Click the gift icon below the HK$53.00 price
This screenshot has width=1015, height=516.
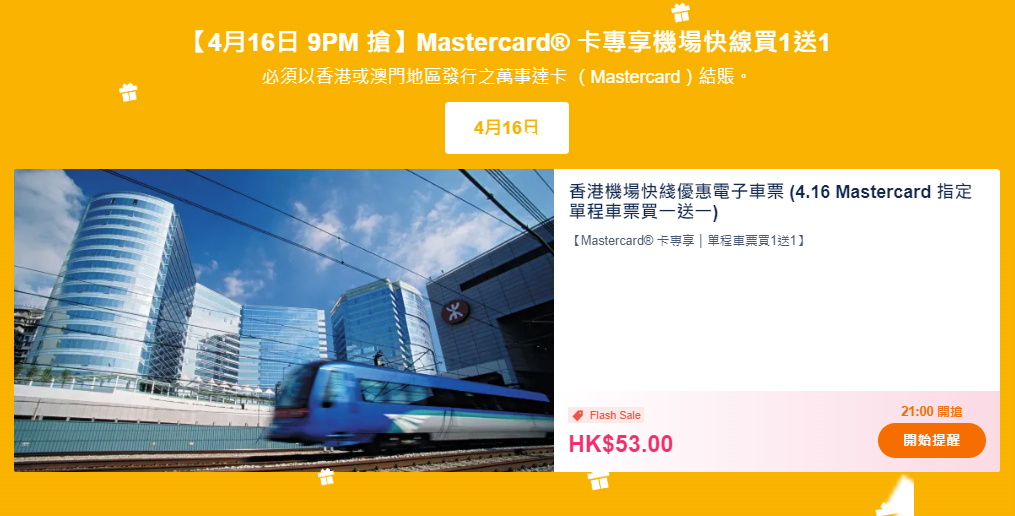(598, 480)
